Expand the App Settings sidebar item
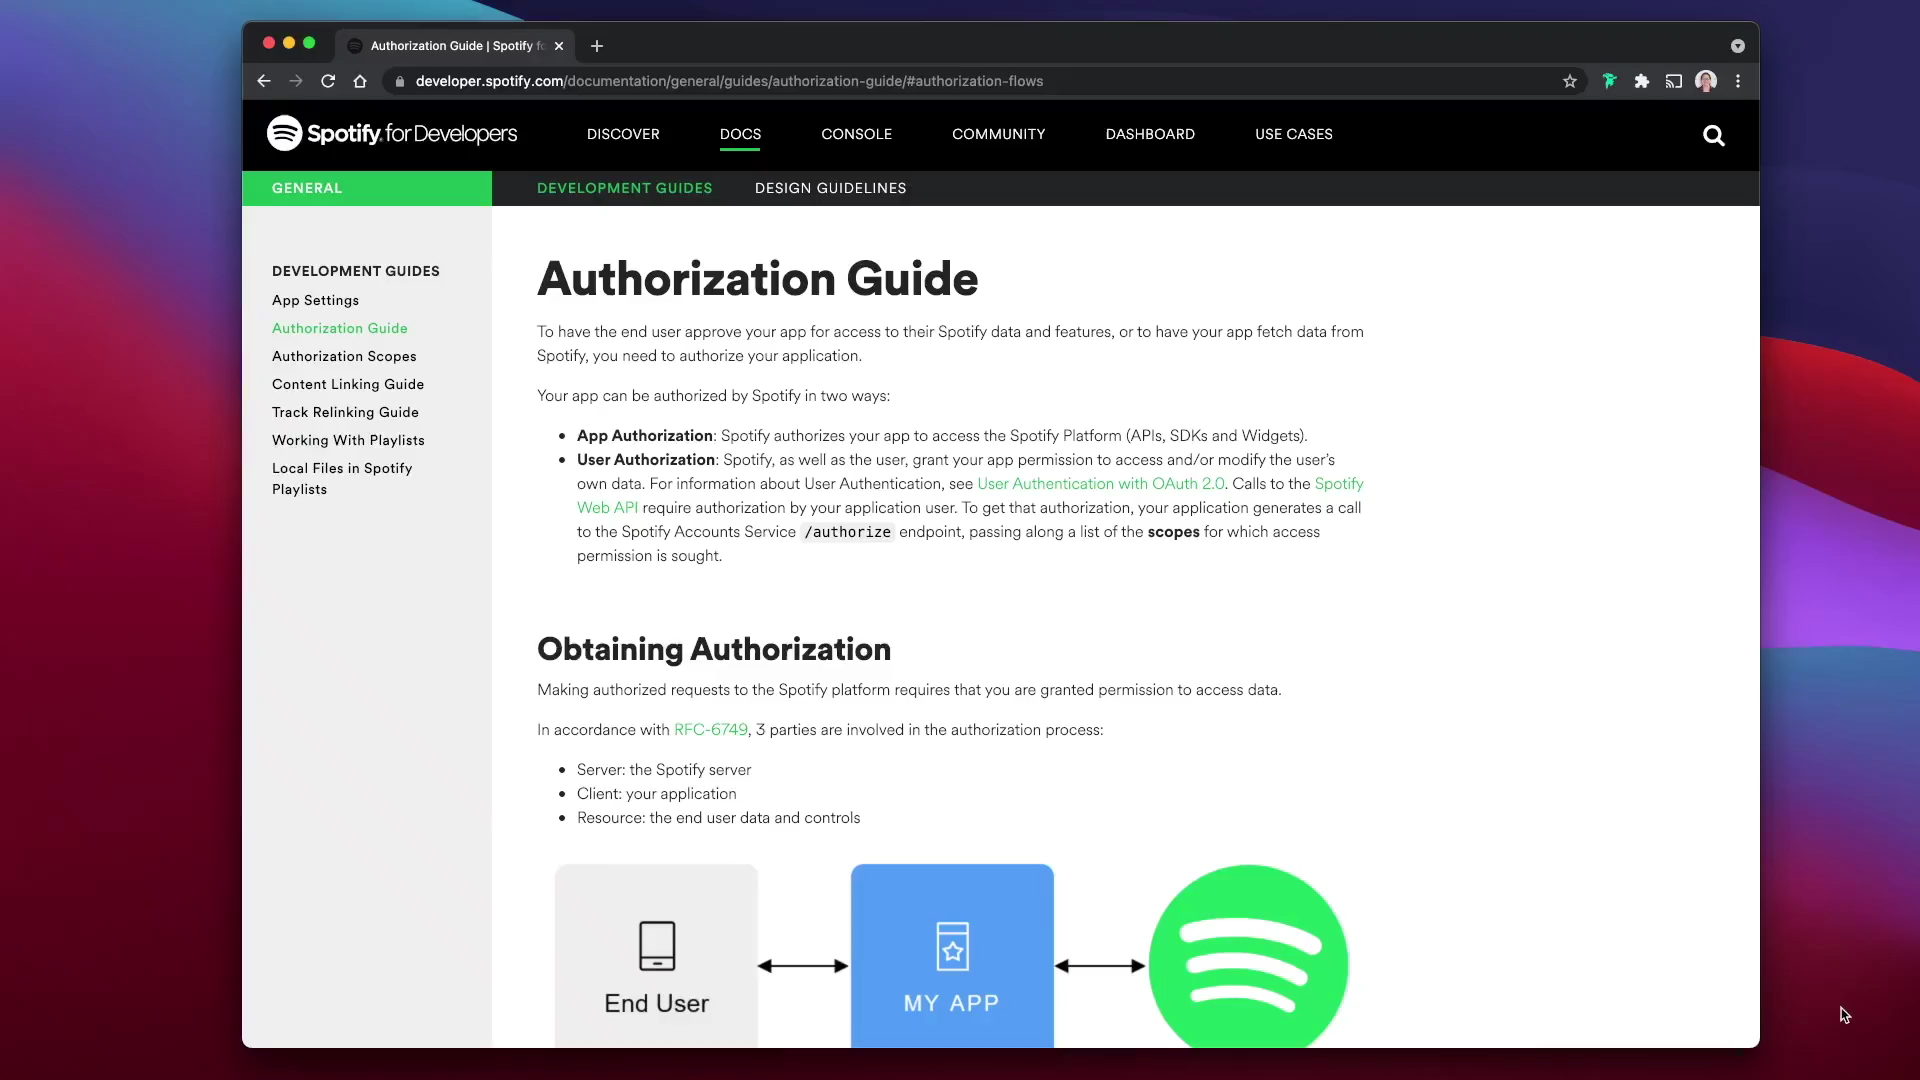The height and width of the screenshot is (1080, 1920). (x=315, y=301)
